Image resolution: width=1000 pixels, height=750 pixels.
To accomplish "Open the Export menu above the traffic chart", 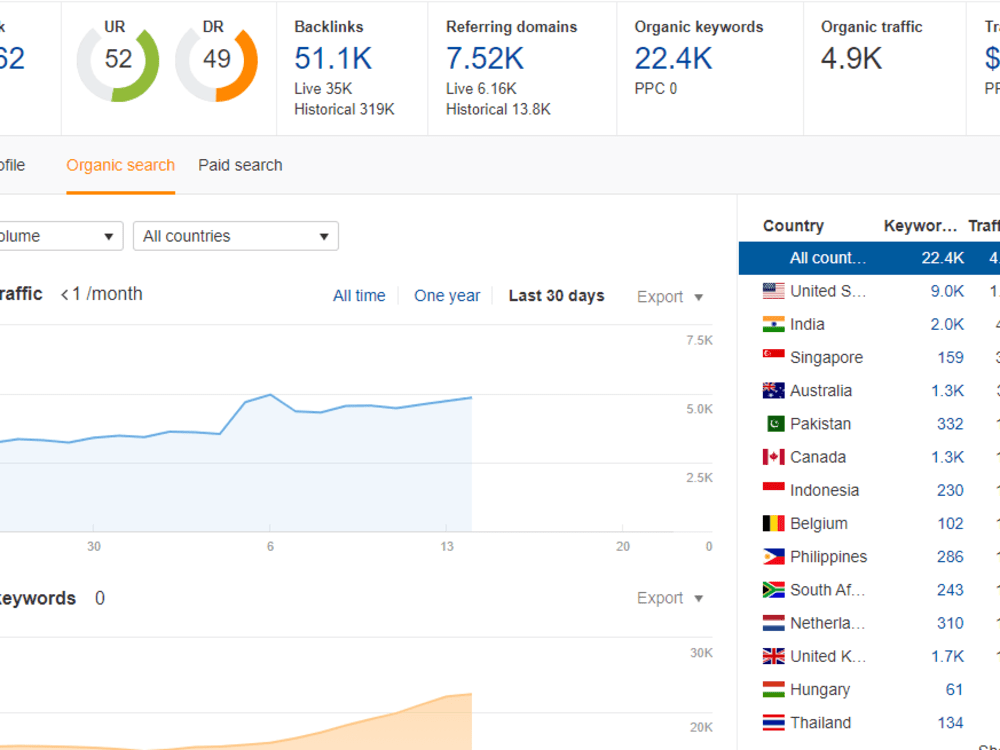I will coord(669,297).
